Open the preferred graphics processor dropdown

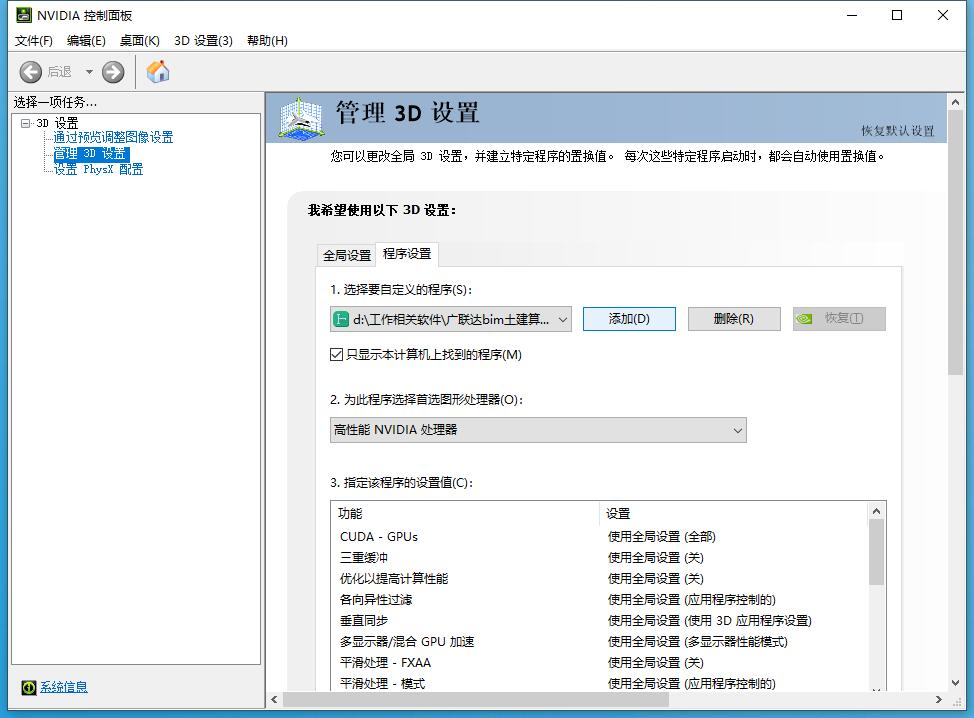tap(538, 430)
